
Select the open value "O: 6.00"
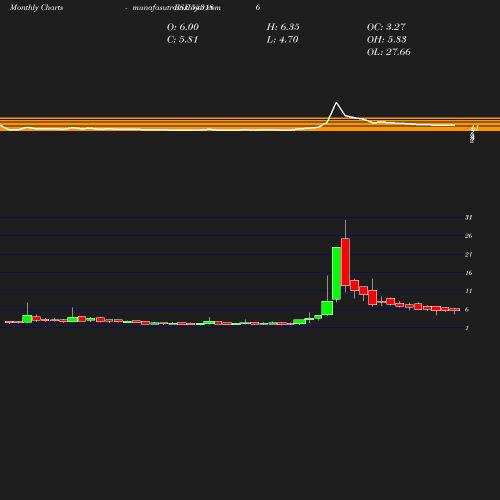[183, 27]
